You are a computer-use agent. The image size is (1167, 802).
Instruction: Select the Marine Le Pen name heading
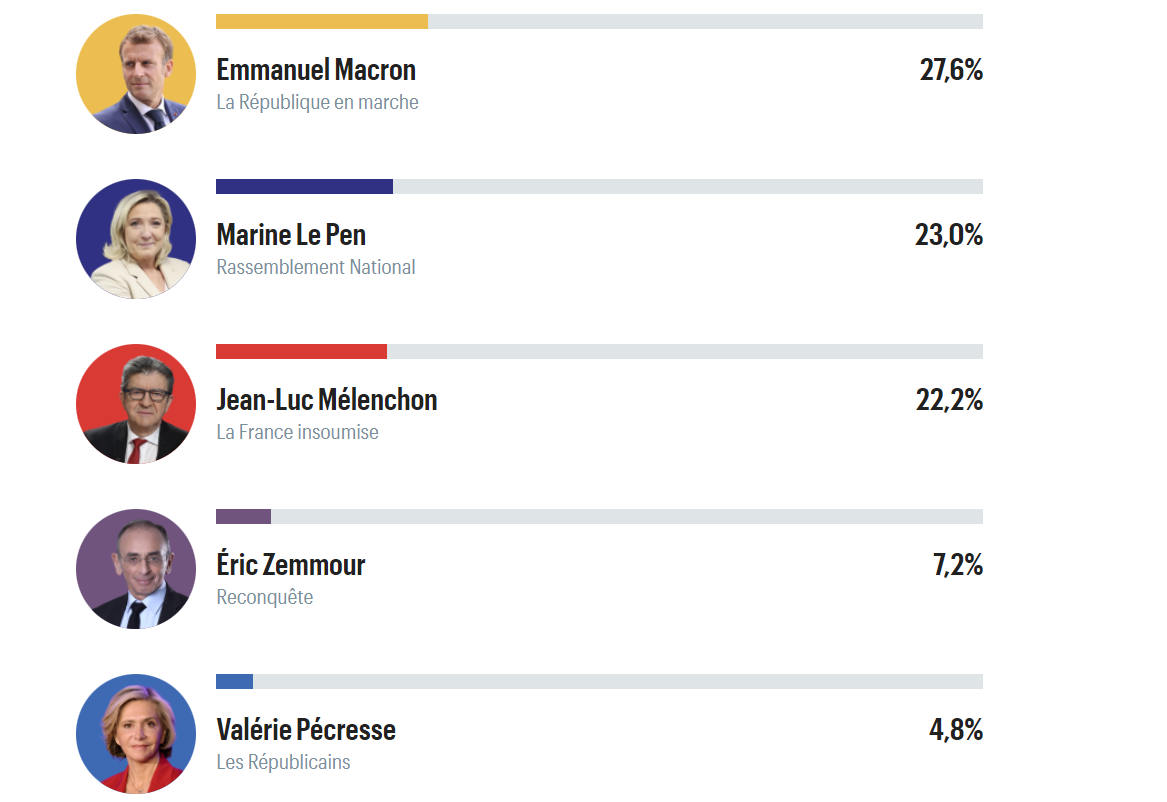pyautogui.click(x=291, y=235)
